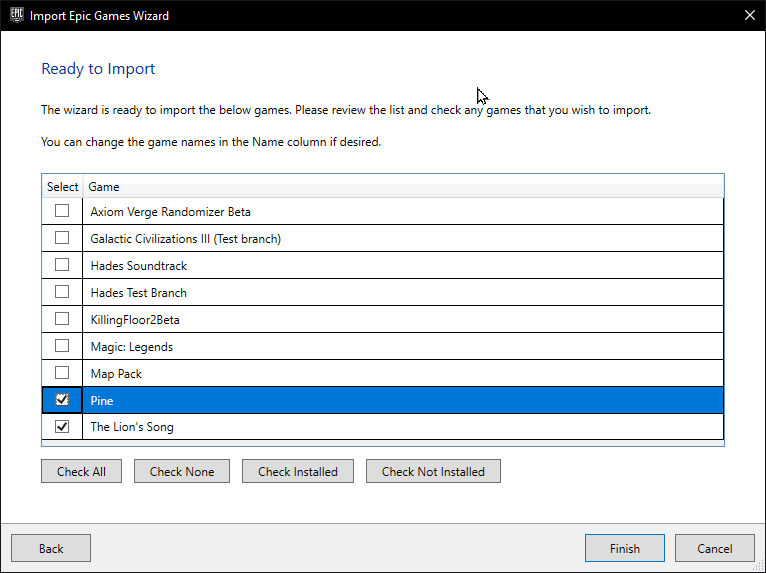The image size is (766, 573).
Task: Go Back to the previous wizard step
Action: (51, 548)
